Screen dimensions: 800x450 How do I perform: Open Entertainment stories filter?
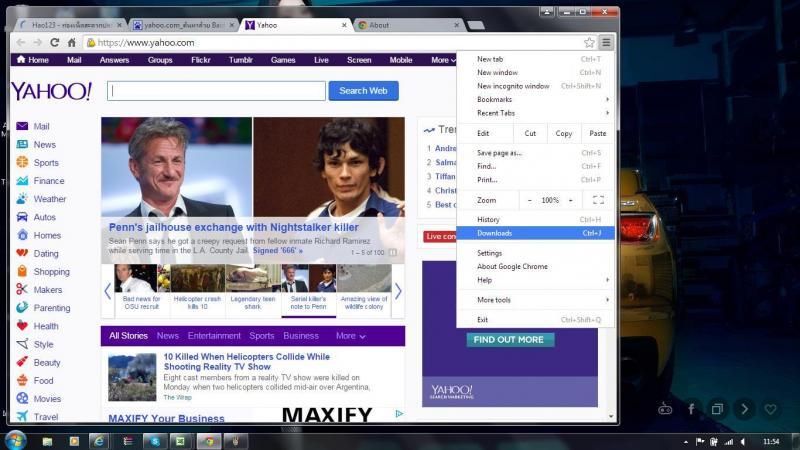coord(214,336)
